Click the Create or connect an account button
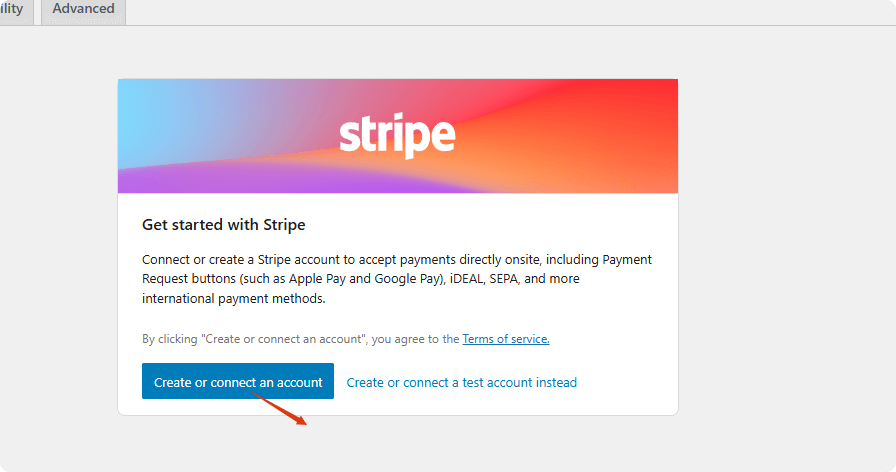This screenshot has width=896, height=472. (x=238, y=382)
